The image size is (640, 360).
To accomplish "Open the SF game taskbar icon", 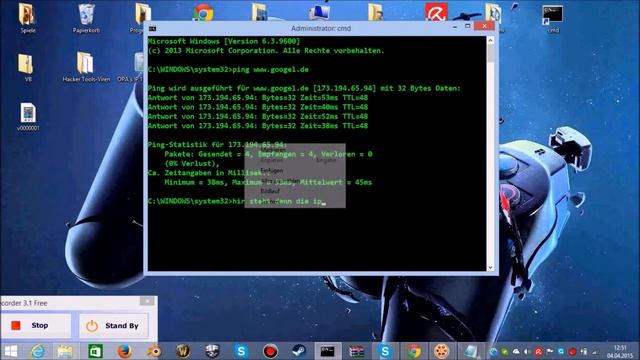I will point(212,351).
